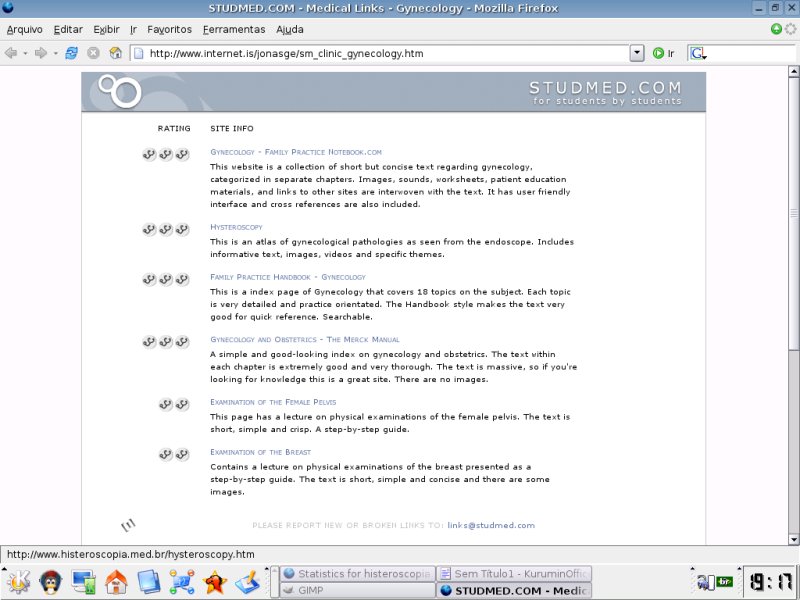Screen dimensions: 800x600
Task: Open the Ferramentas menu
Action: pyautogui.click(x=234, y=29)
